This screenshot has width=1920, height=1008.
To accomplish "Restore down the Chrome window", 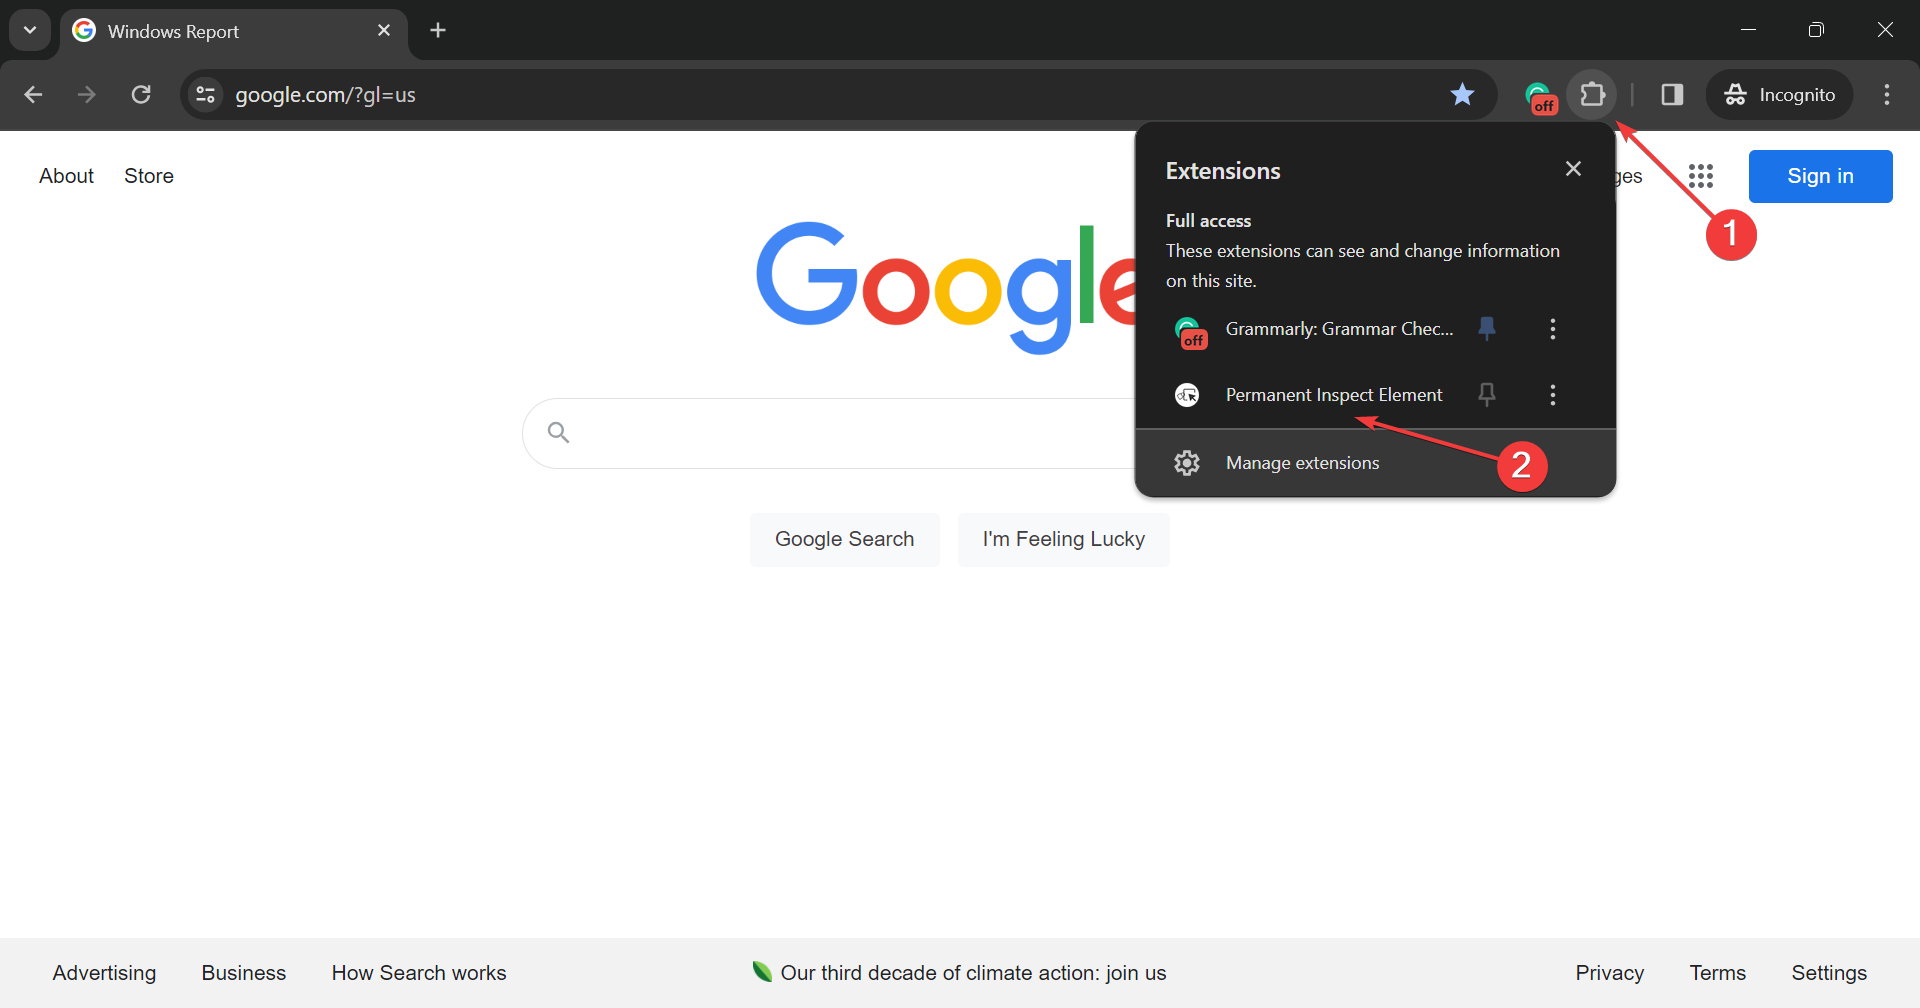I will click(1816, 30).
